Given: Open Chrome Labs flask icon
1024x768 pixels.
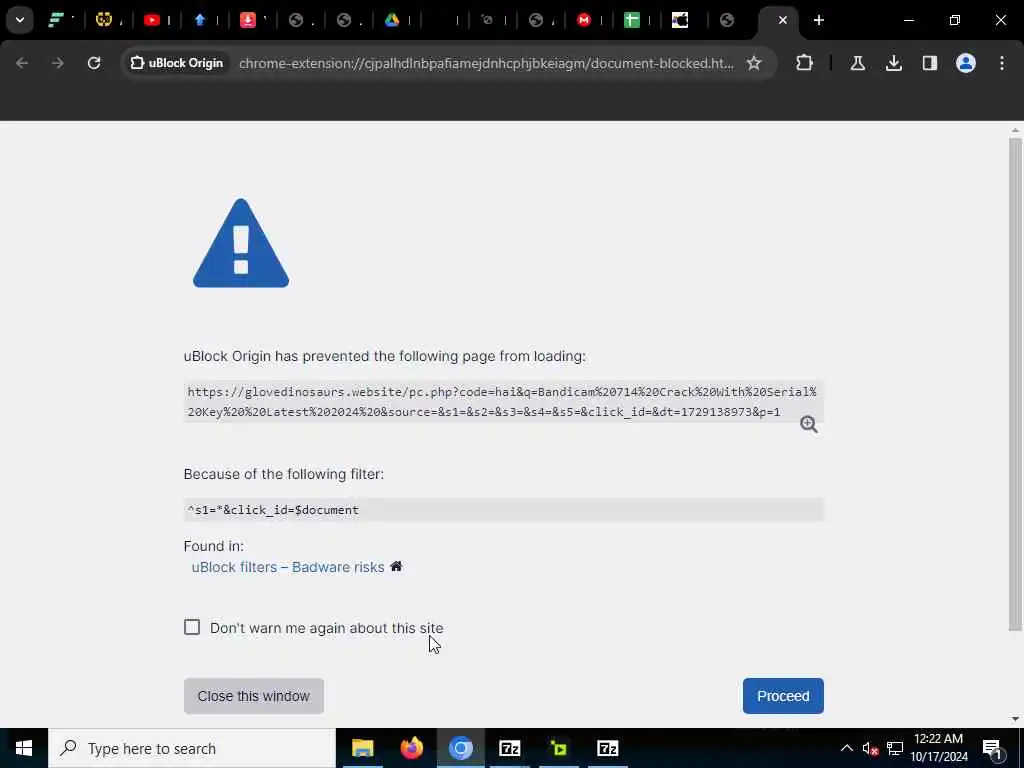Looking at the screenshot, I should point(857,63).
